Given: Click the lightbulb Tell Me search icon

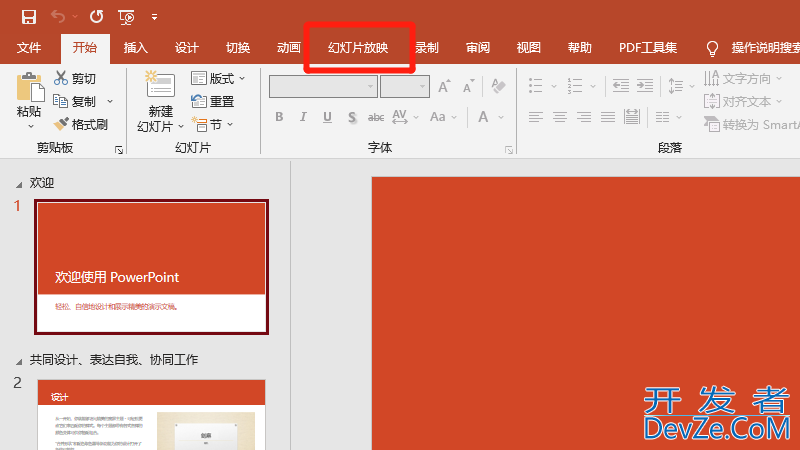Looking at the screenshot, I should pyautogui.click(x=712, y=48).
